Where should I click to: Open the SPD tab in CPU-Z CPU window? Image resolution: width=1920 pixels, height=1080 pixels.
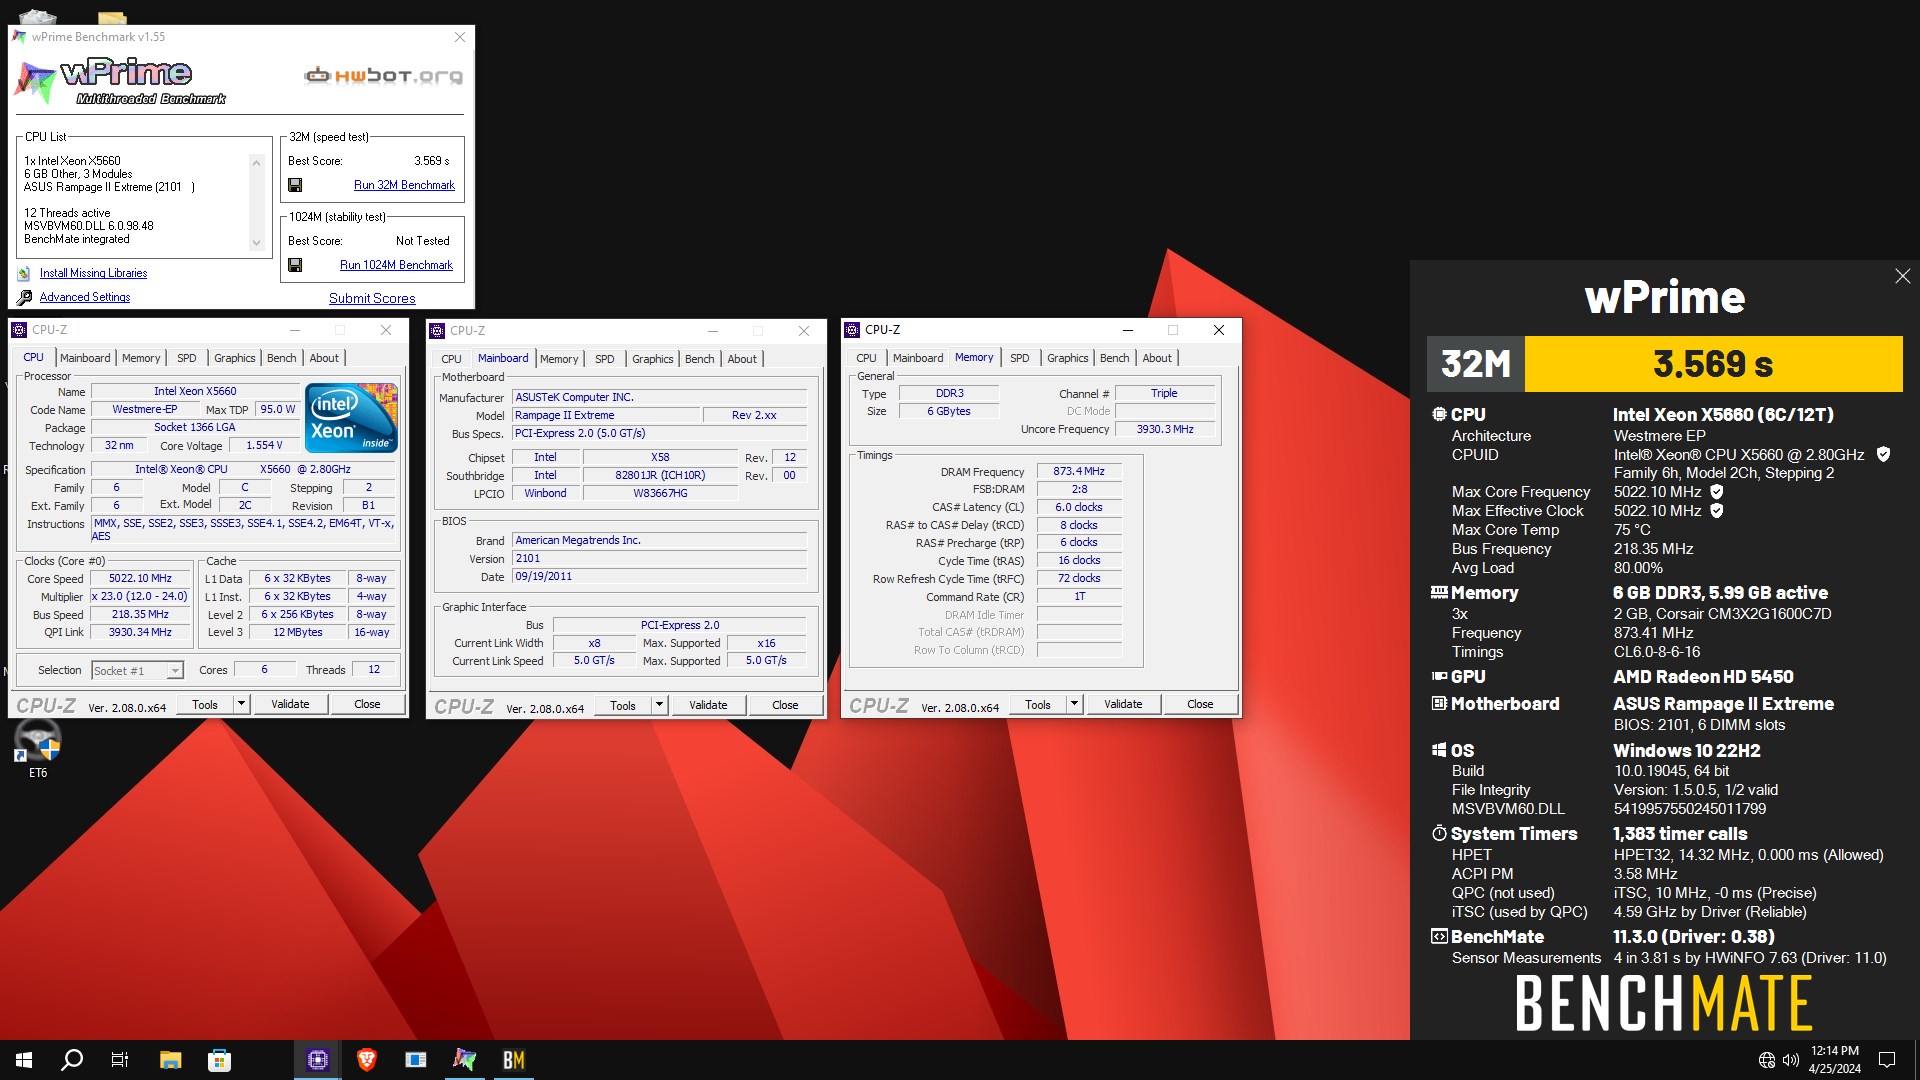187,358
